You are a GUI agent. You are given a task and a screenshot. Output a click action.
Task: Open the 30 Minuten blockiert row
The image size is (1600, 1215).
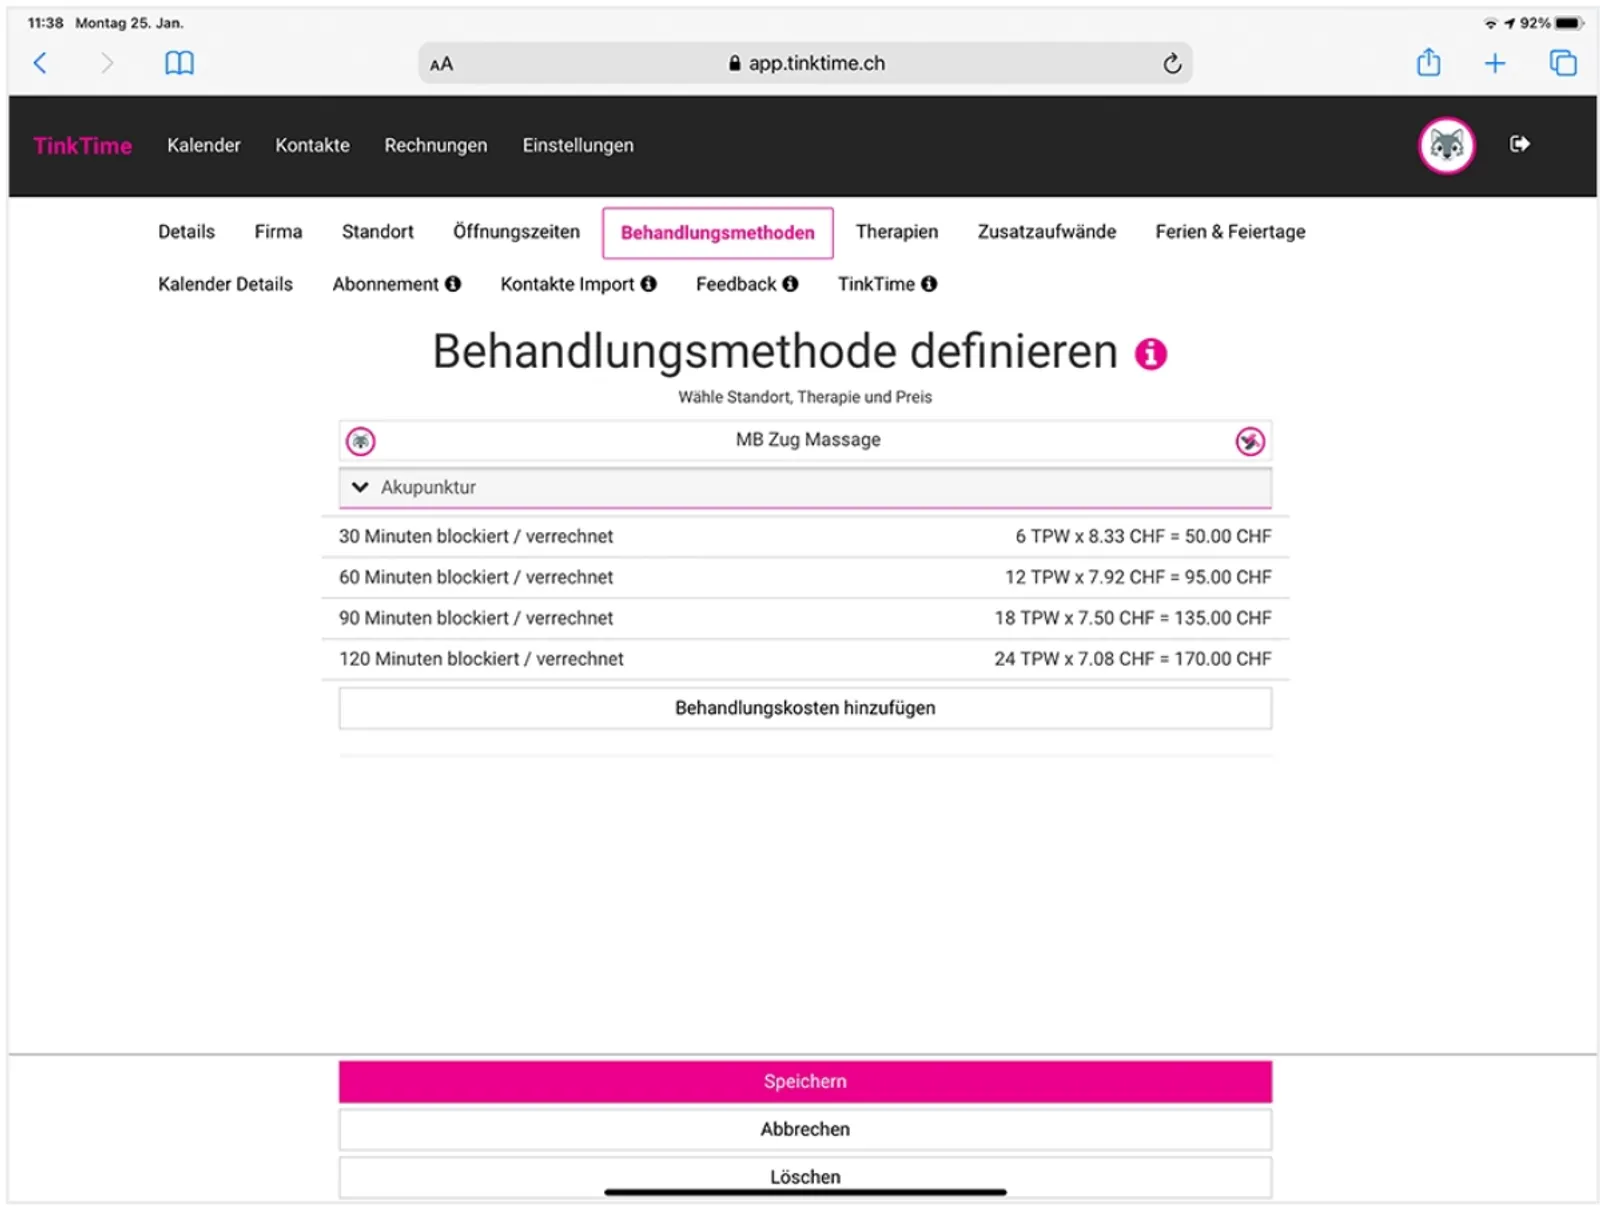(805, 537)
